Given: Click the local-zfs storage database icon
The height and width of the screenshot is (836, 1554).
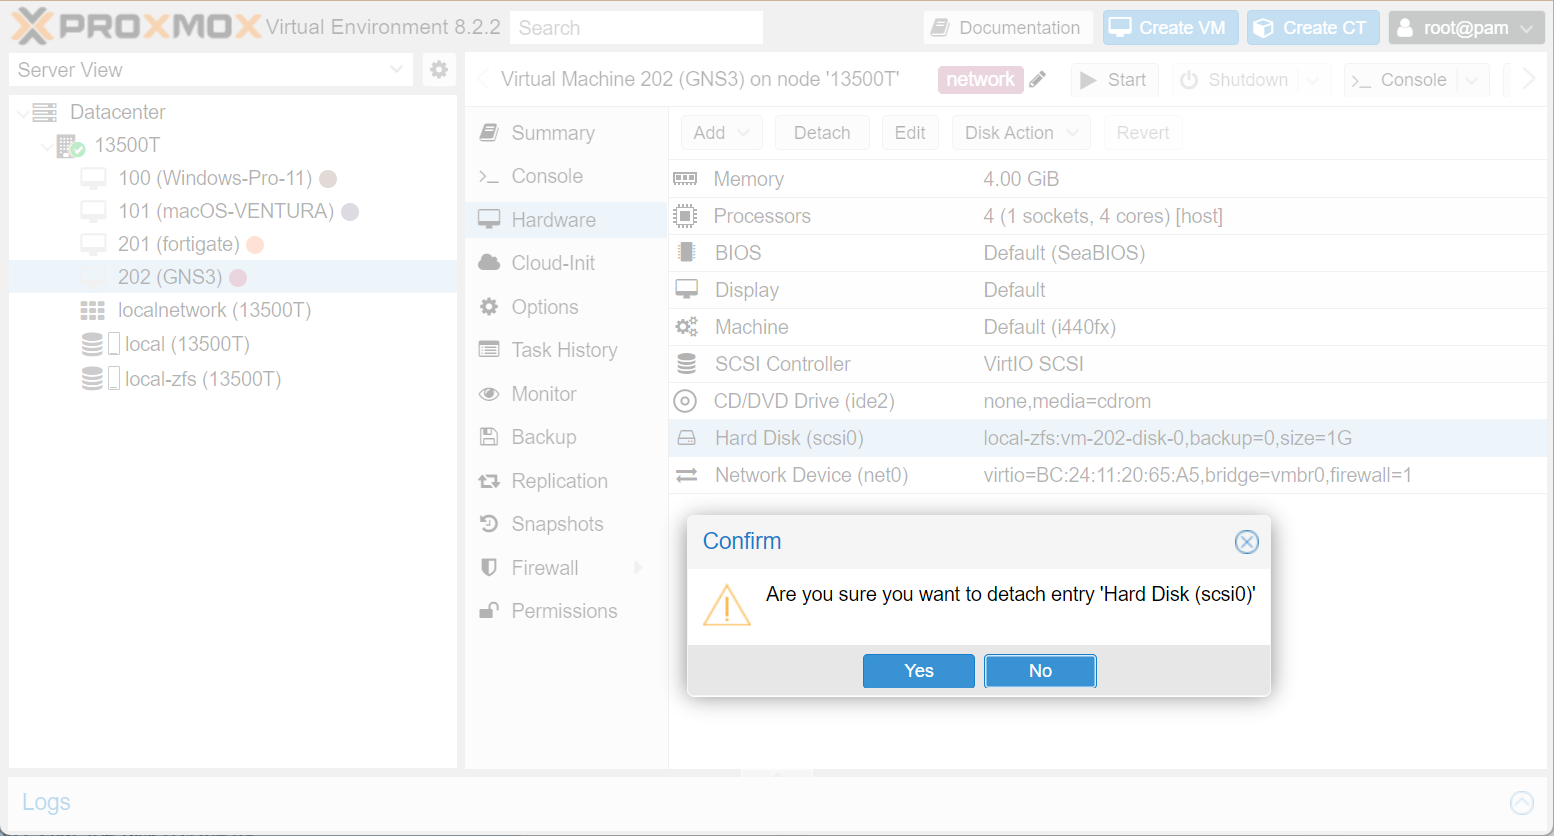Looking at the screenshot, I should pyautogui.click(x=92, y=379).
